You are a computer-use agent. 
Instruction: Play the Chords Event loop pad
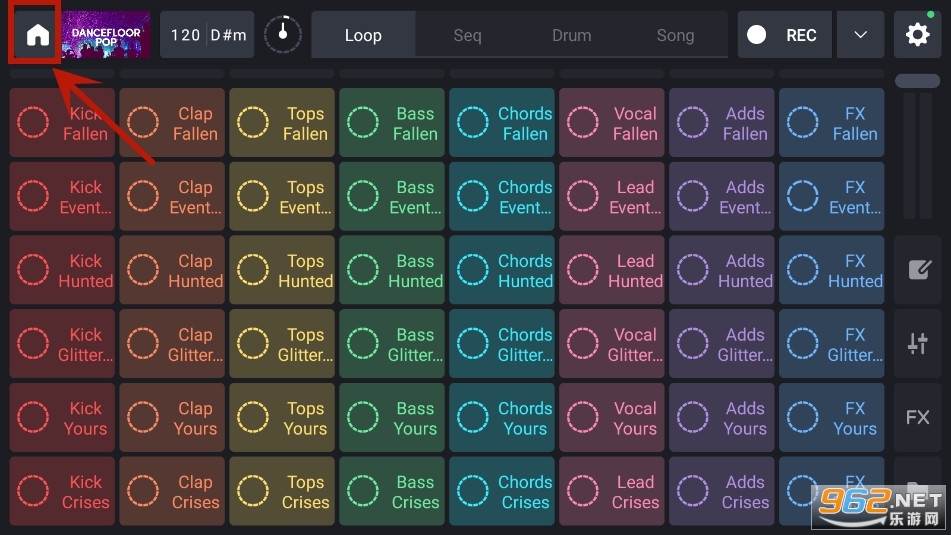pyautogui.click(x=502, y=197)
